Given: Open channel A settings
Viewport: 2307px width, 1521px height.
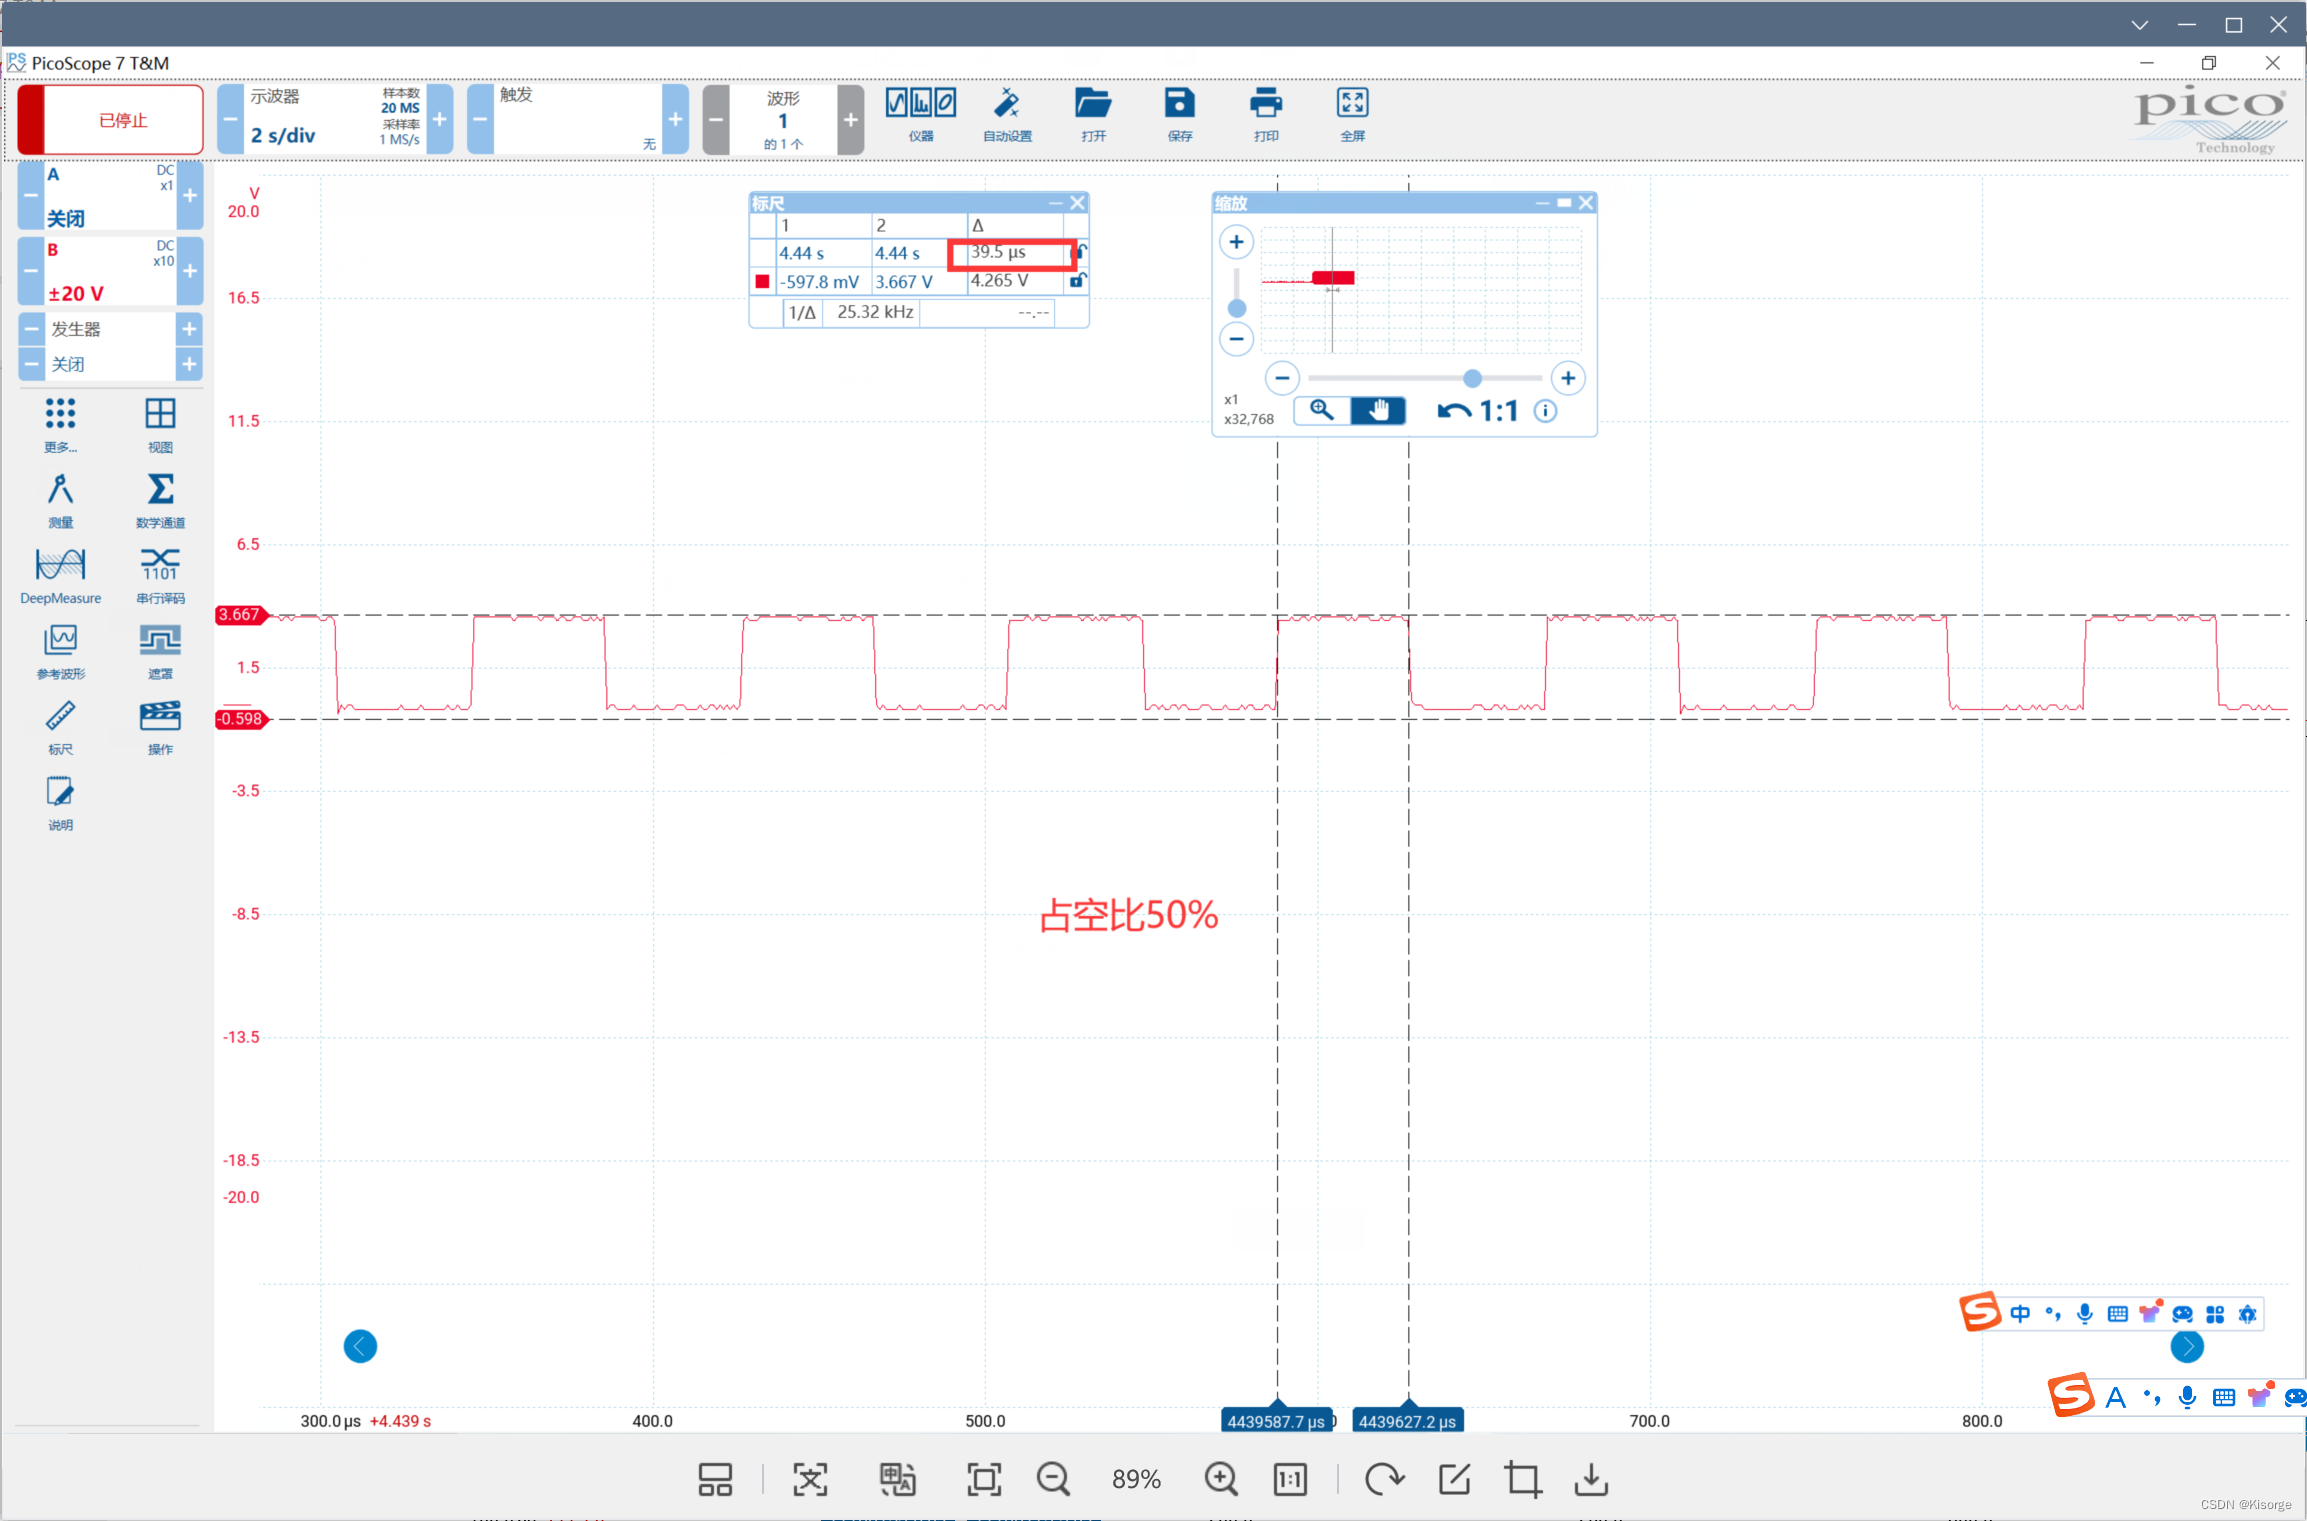Looking at the screenshot, I should [110, 196].
